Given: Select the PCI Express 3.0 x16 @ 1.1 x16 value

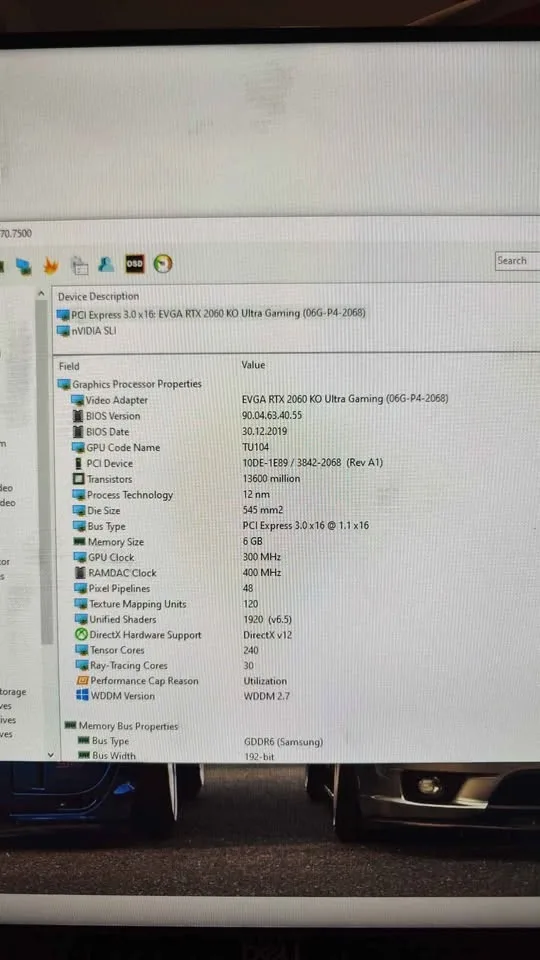Looking at the screenshot, I should click(306, 525).
